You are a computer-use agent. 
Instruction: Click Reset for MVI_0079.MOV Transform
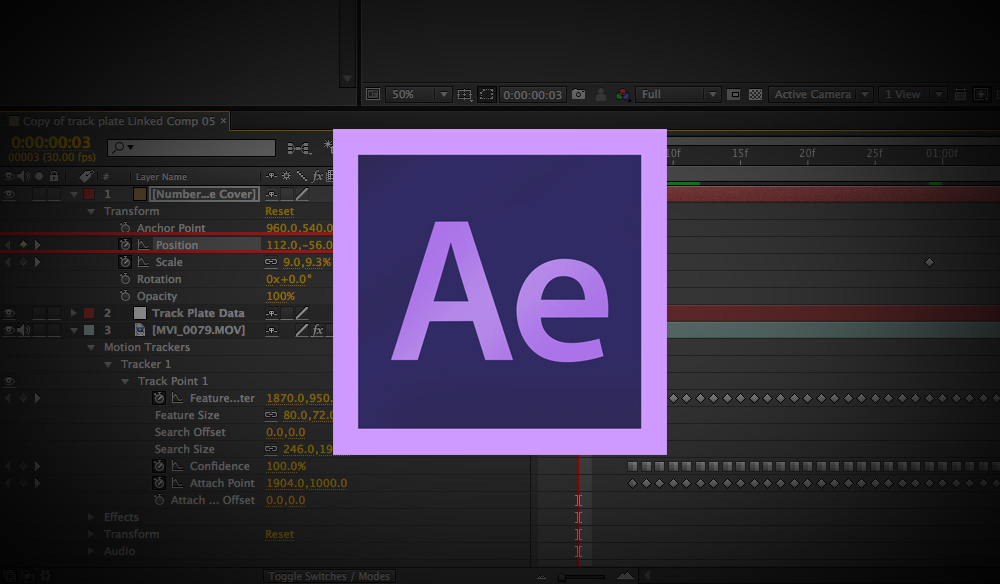[x=279, y=534]
